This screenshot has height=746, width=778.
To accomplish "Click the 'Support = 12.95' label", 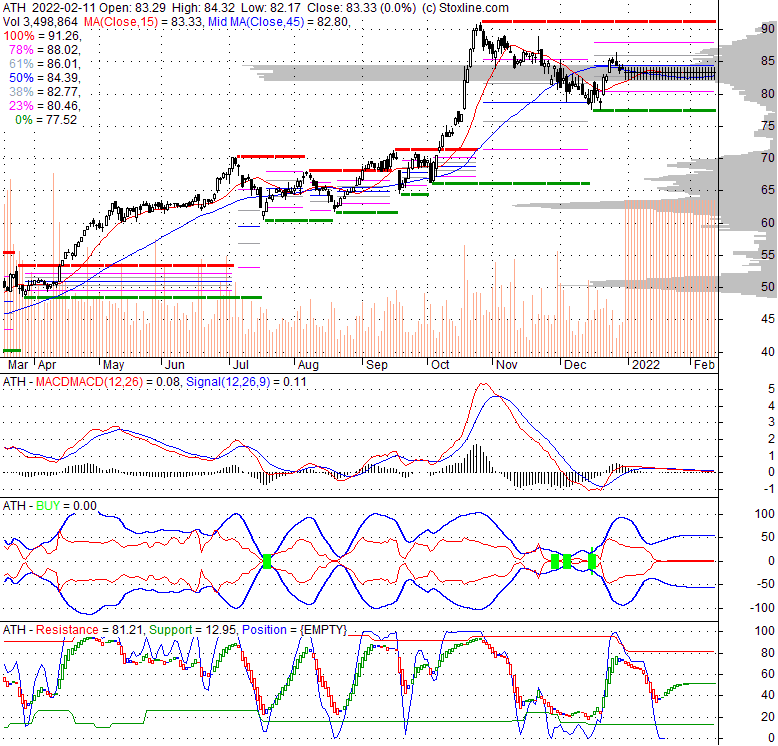I will click(194, 630).
